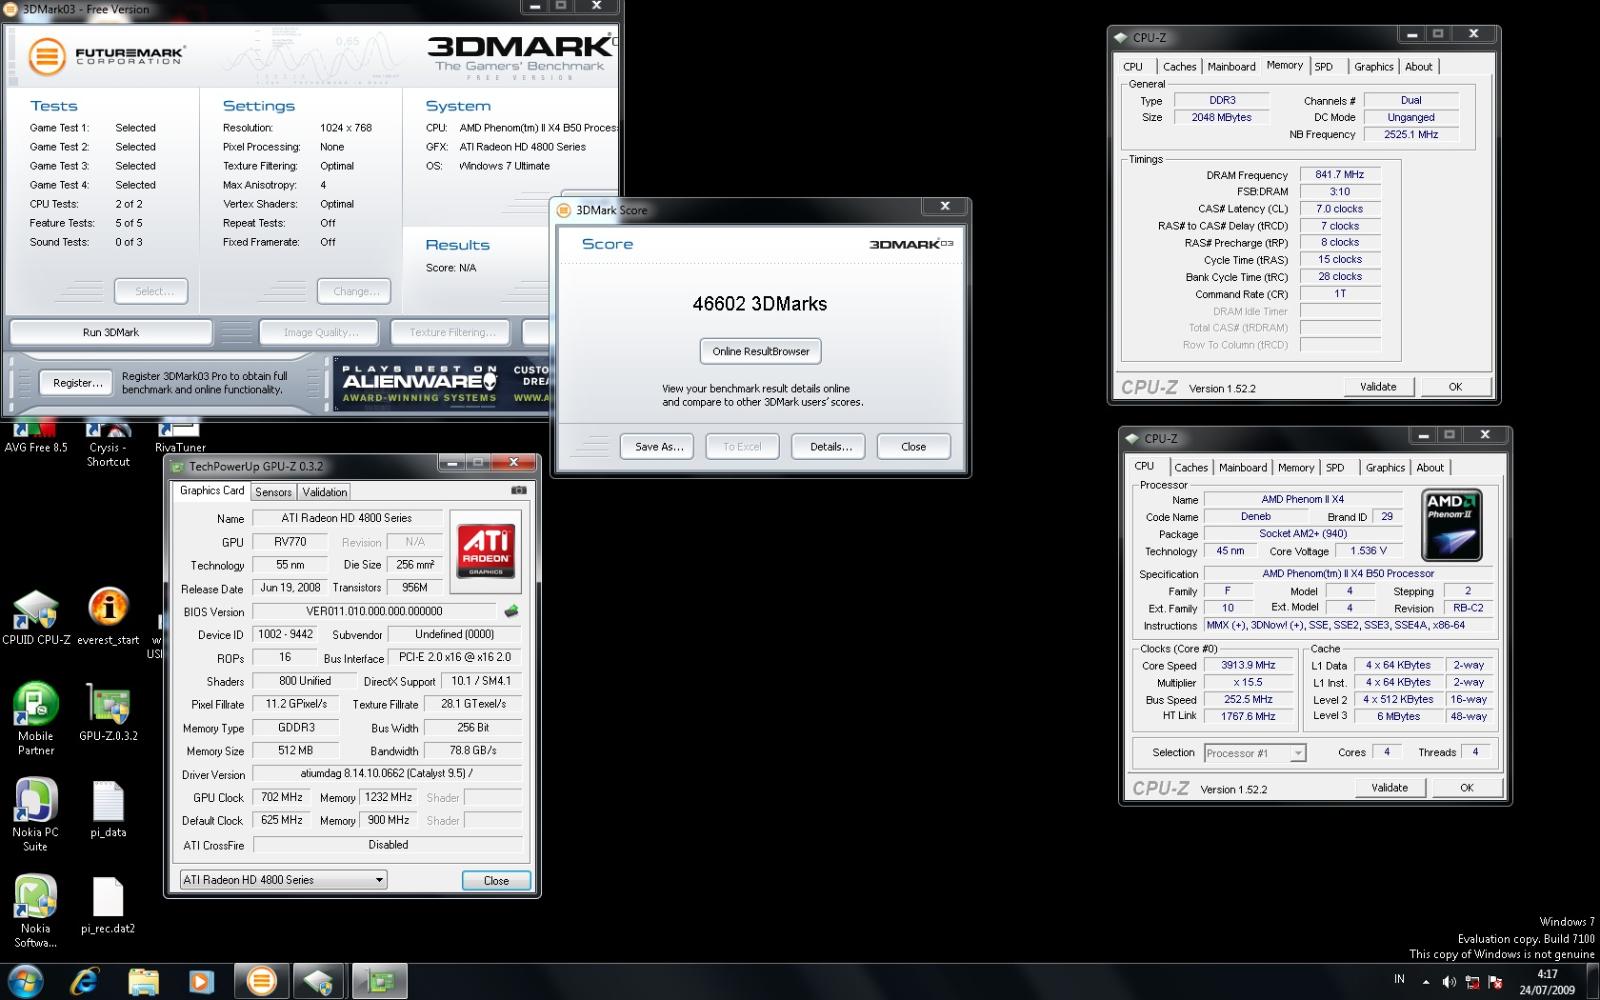Viewport: 1600px width, 1000px height.
Task: Select the RivaTuner desktop icon
Action: coord(180,438)
